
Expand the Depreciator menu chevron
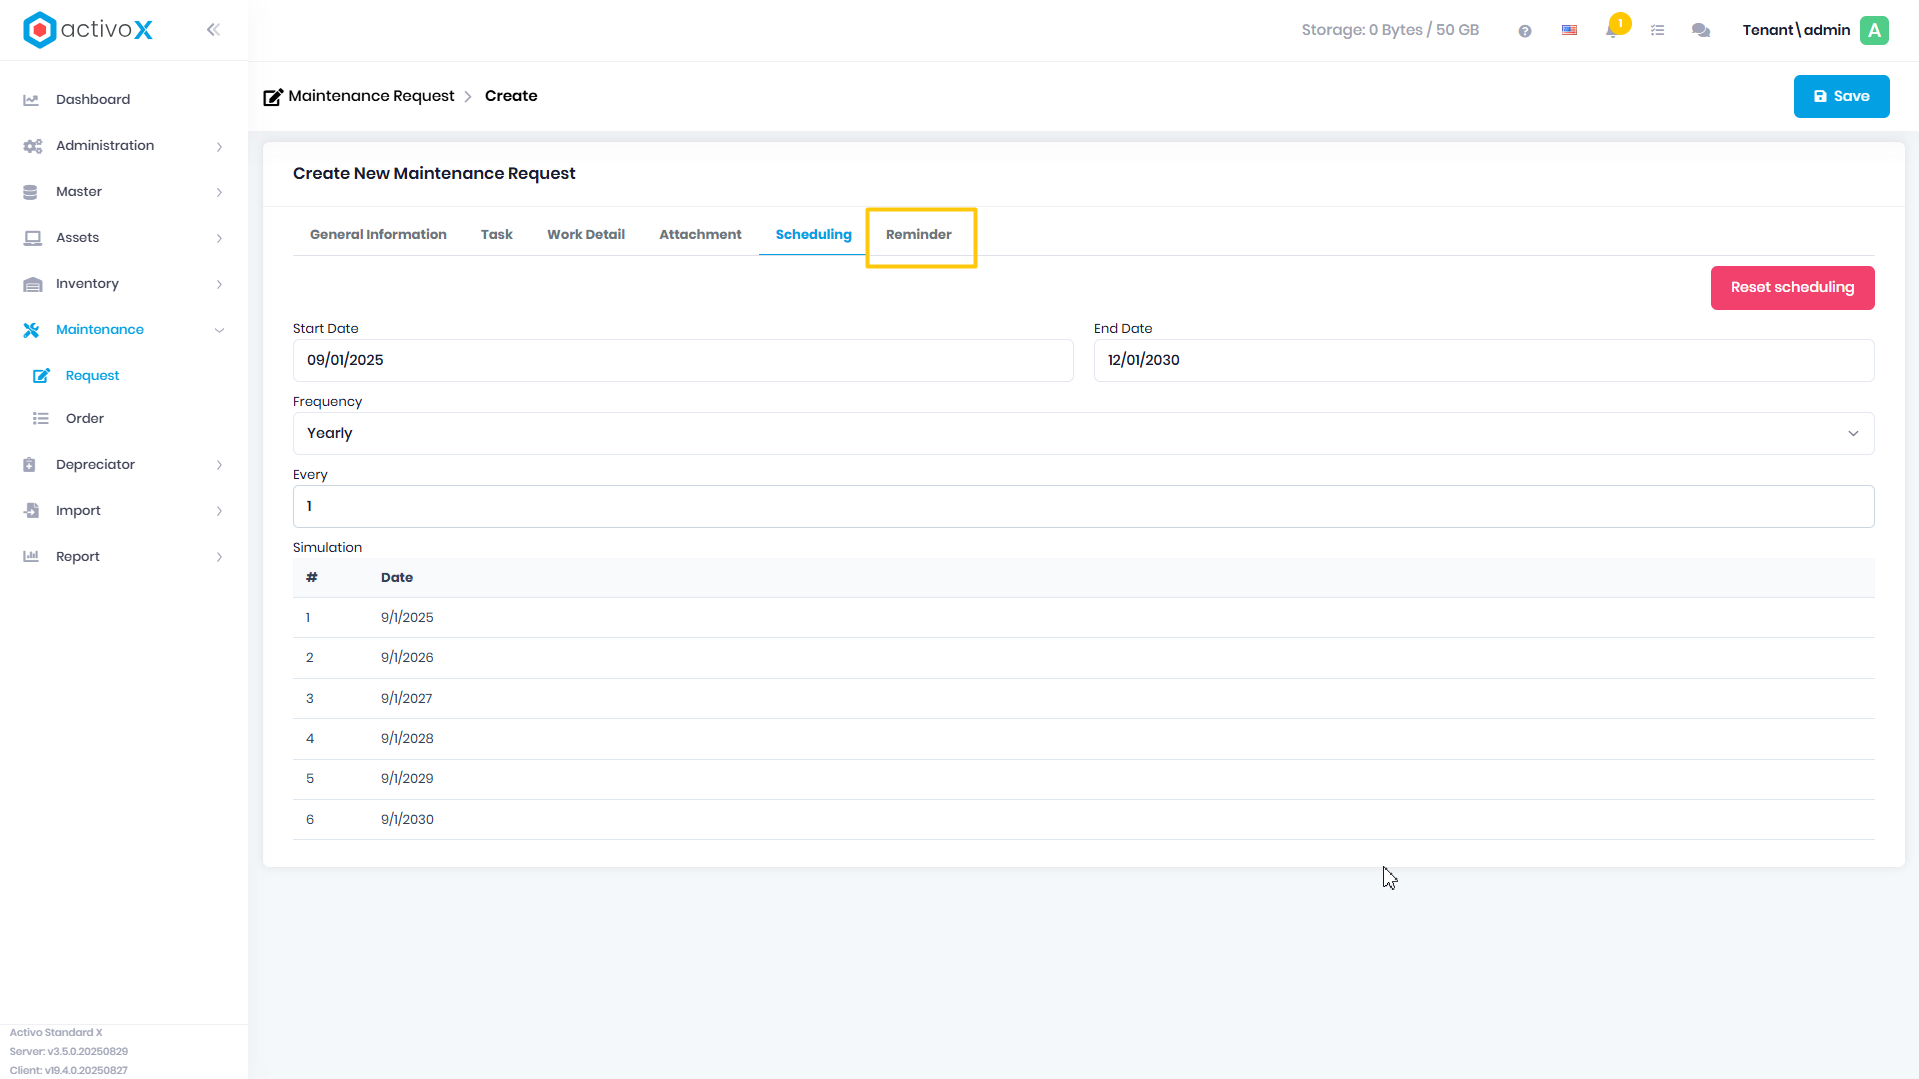pyautogui.click(x=219, y=465)
